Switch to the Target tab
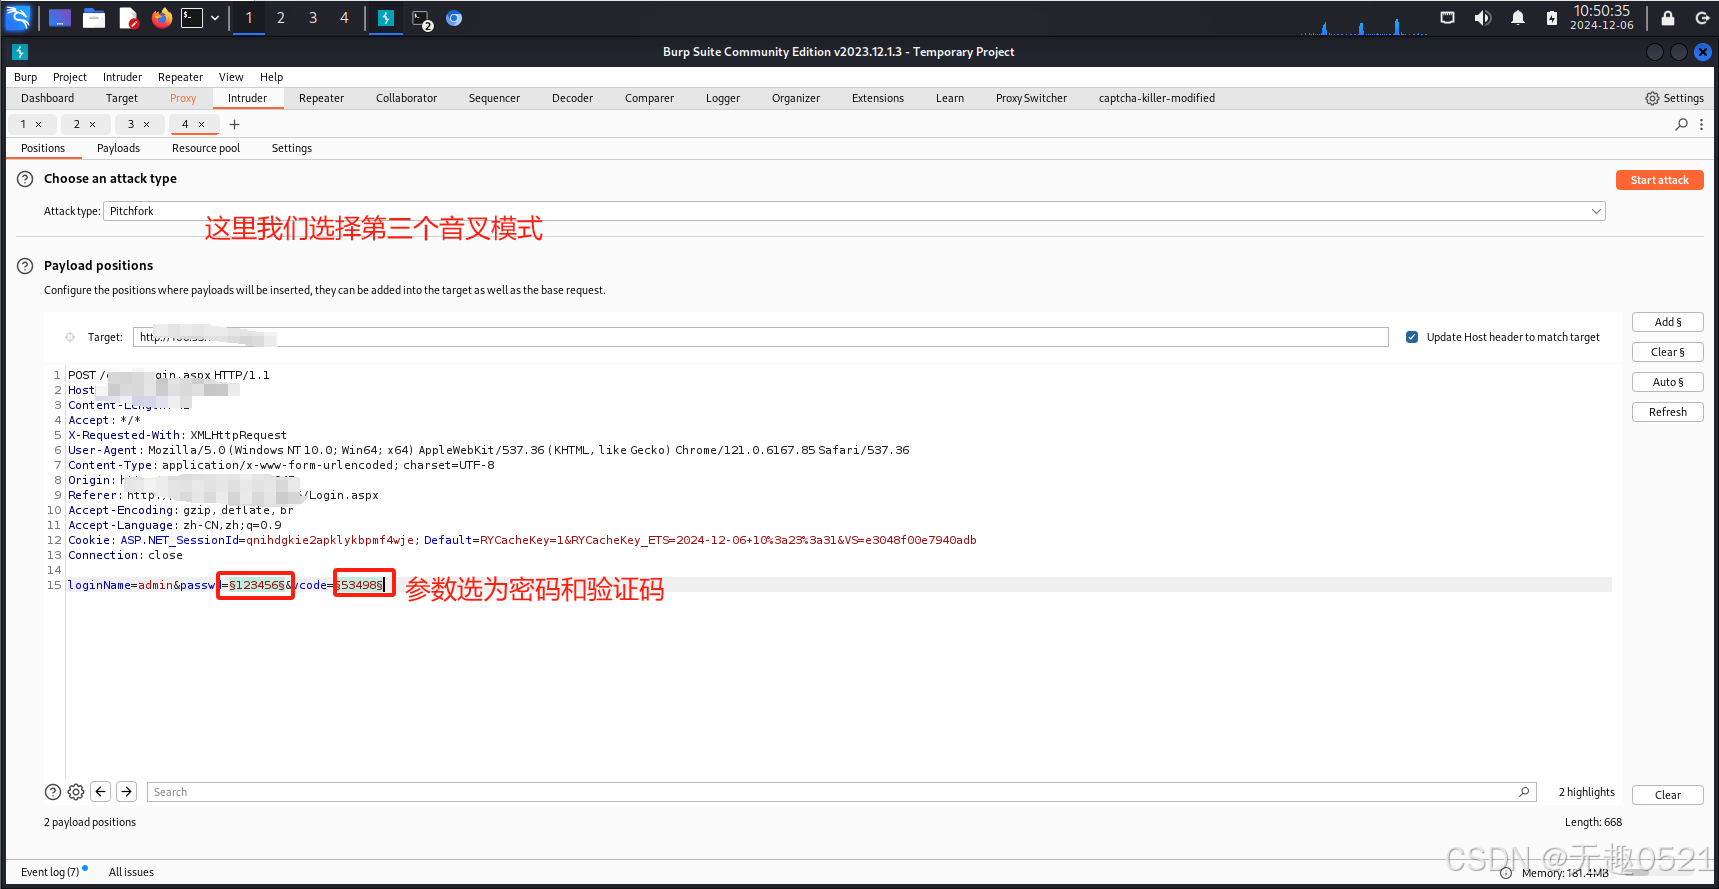The image size is (1719, 889). [122, 98]
